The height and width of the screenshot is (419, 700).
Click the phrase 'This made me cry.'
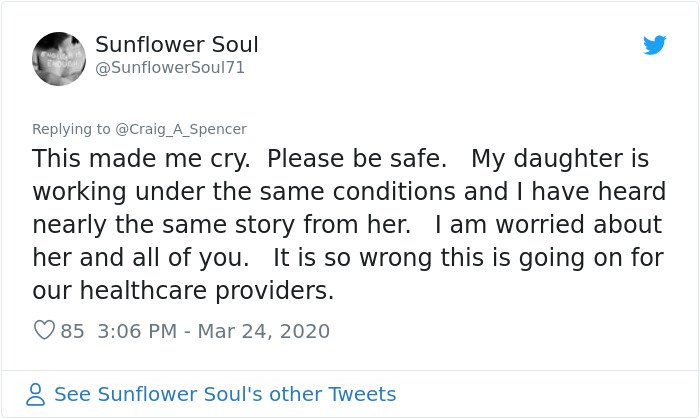141,159
